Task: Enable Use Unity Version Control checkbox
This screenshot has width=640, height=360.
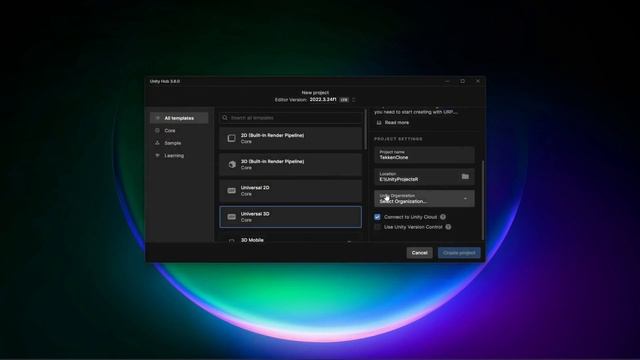Action: coord(378,227)
